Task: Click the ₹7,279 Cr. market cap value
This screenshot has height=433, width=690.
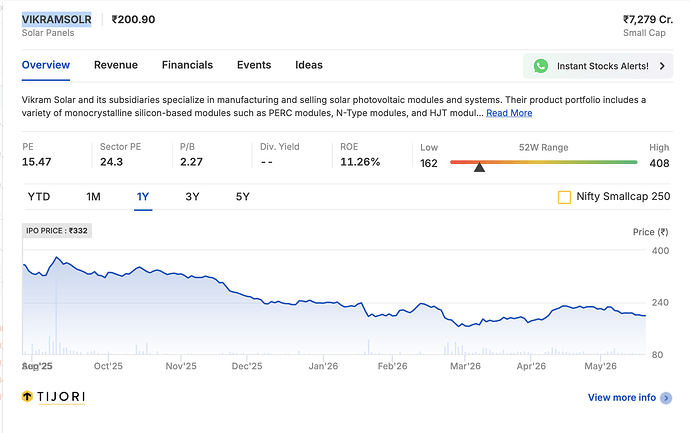Action: click(648, 19)
